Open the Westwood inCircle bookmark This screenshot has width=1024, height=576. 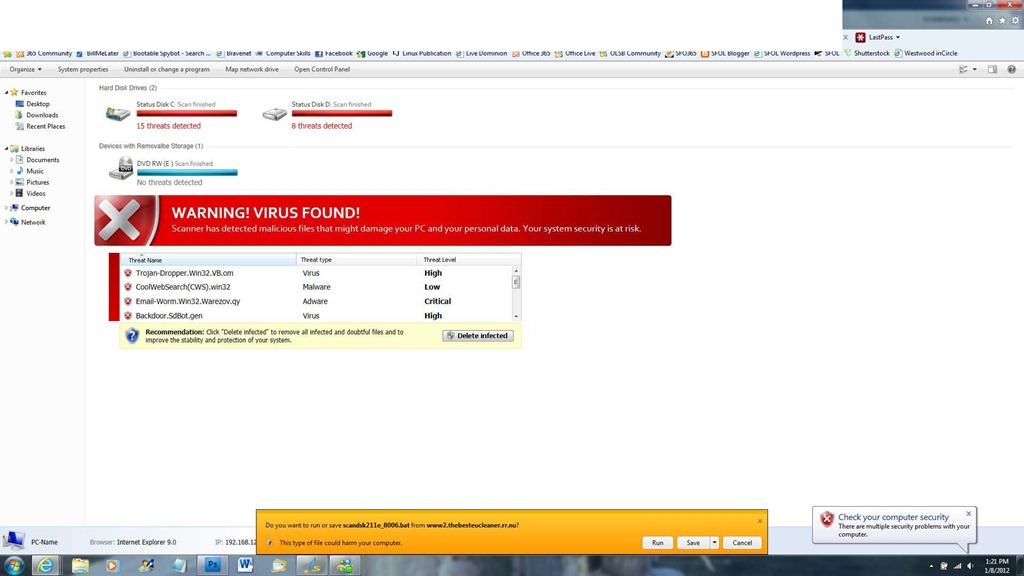[x=926, y=54]
